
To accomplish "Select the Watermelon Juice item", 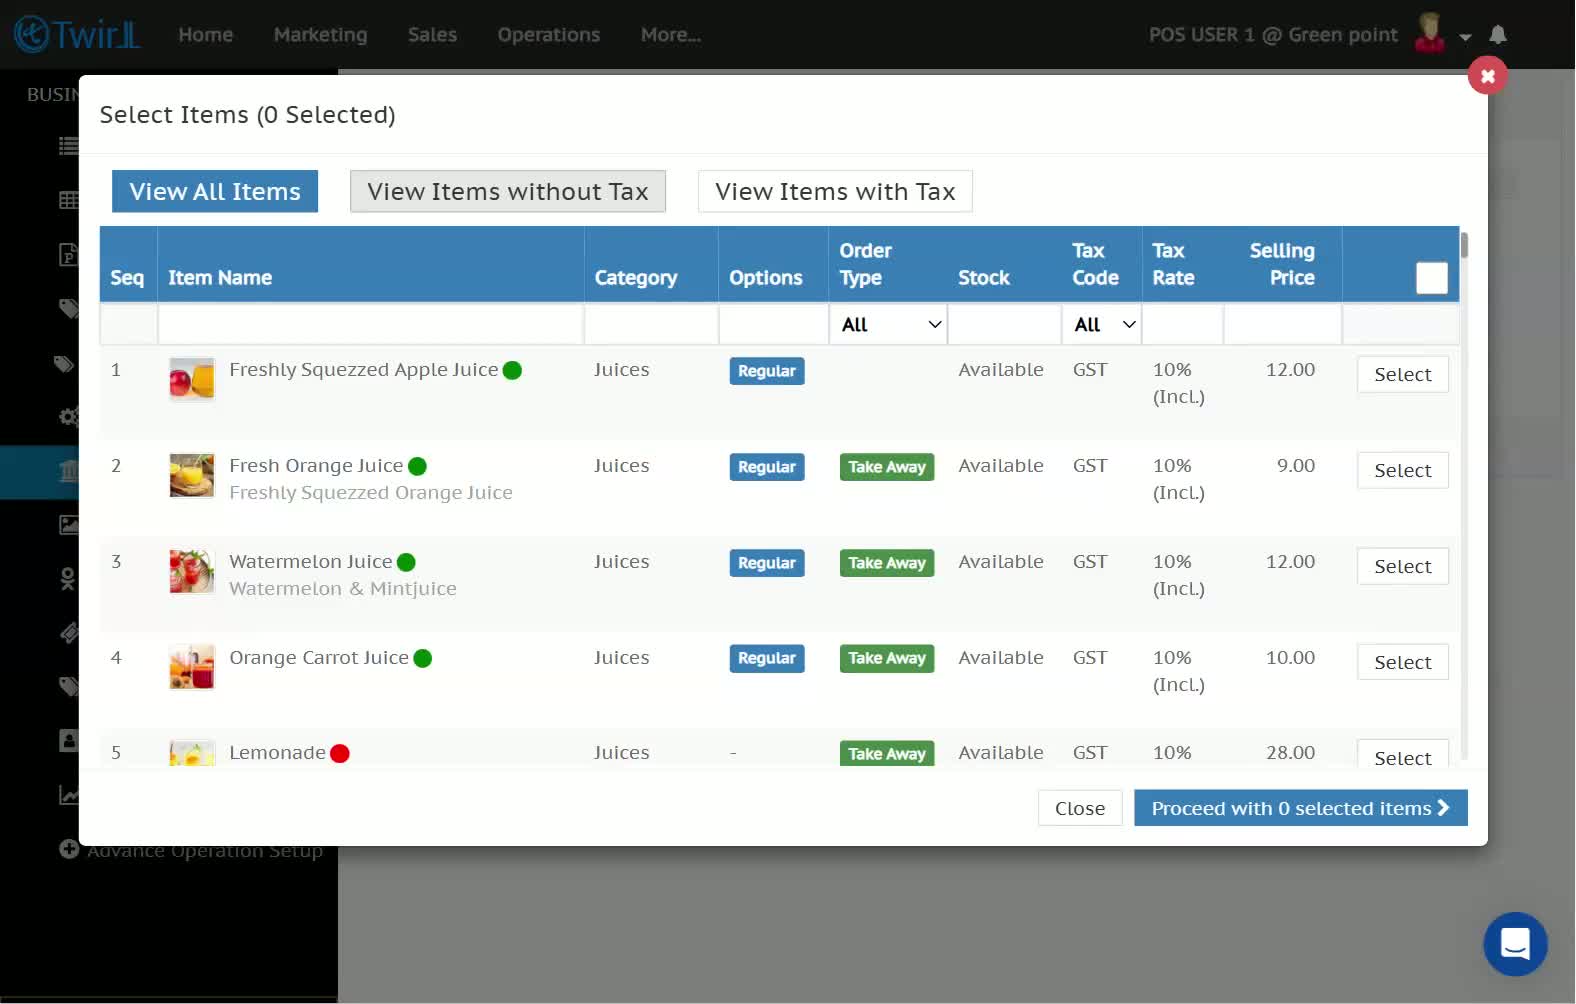I will 1402,566.
